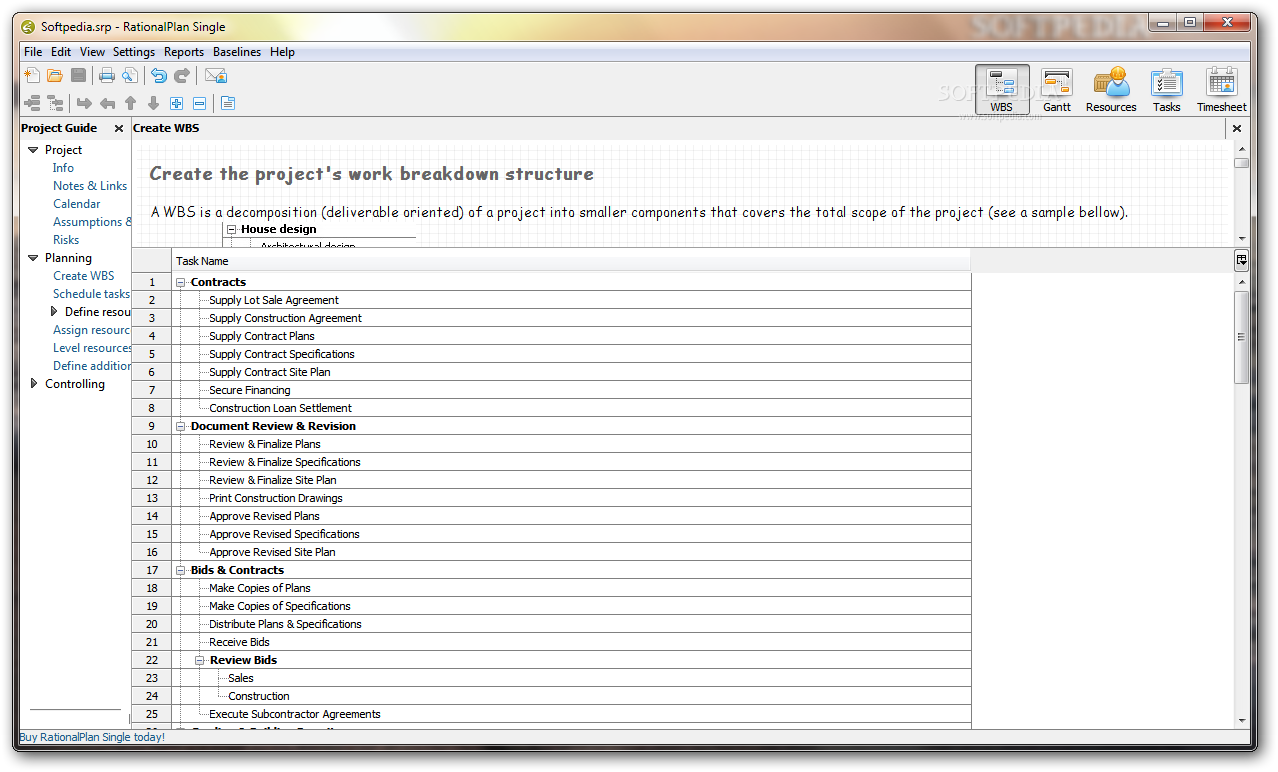Collapse the Project section in Project Guide
This screenshot has width=1278, height=772.
(x=33, y=150)
